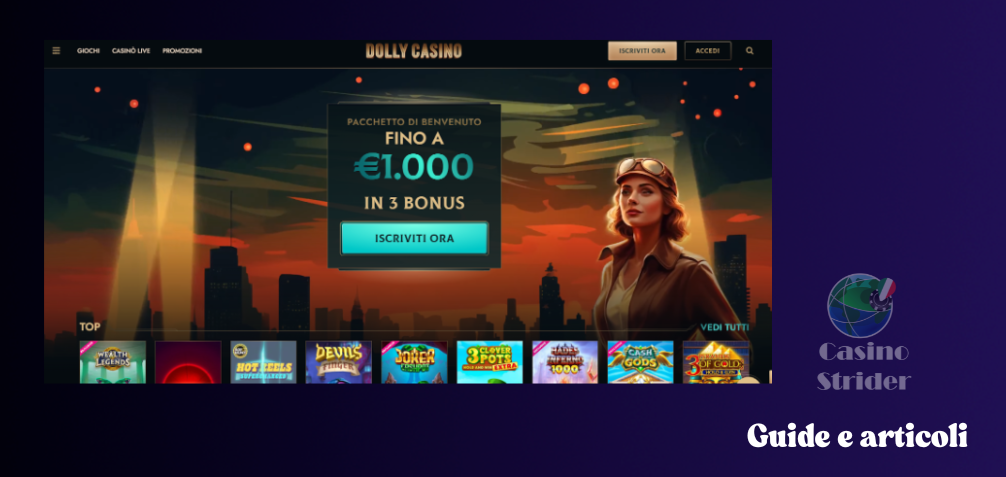Viewport: 1006px width, 477px height.
Task: Click the teal Iscriviti Ora banner button
Action: [x=414, y=239]
